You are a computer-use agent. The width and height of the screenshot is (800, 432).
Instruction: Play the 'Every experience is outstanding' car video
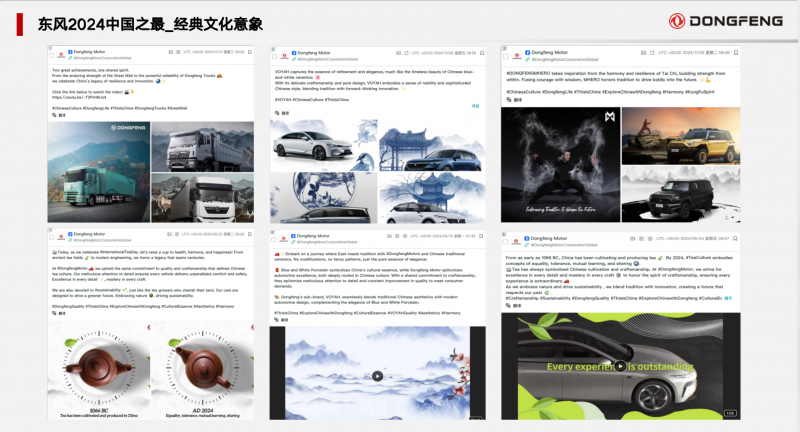point(619,366)
